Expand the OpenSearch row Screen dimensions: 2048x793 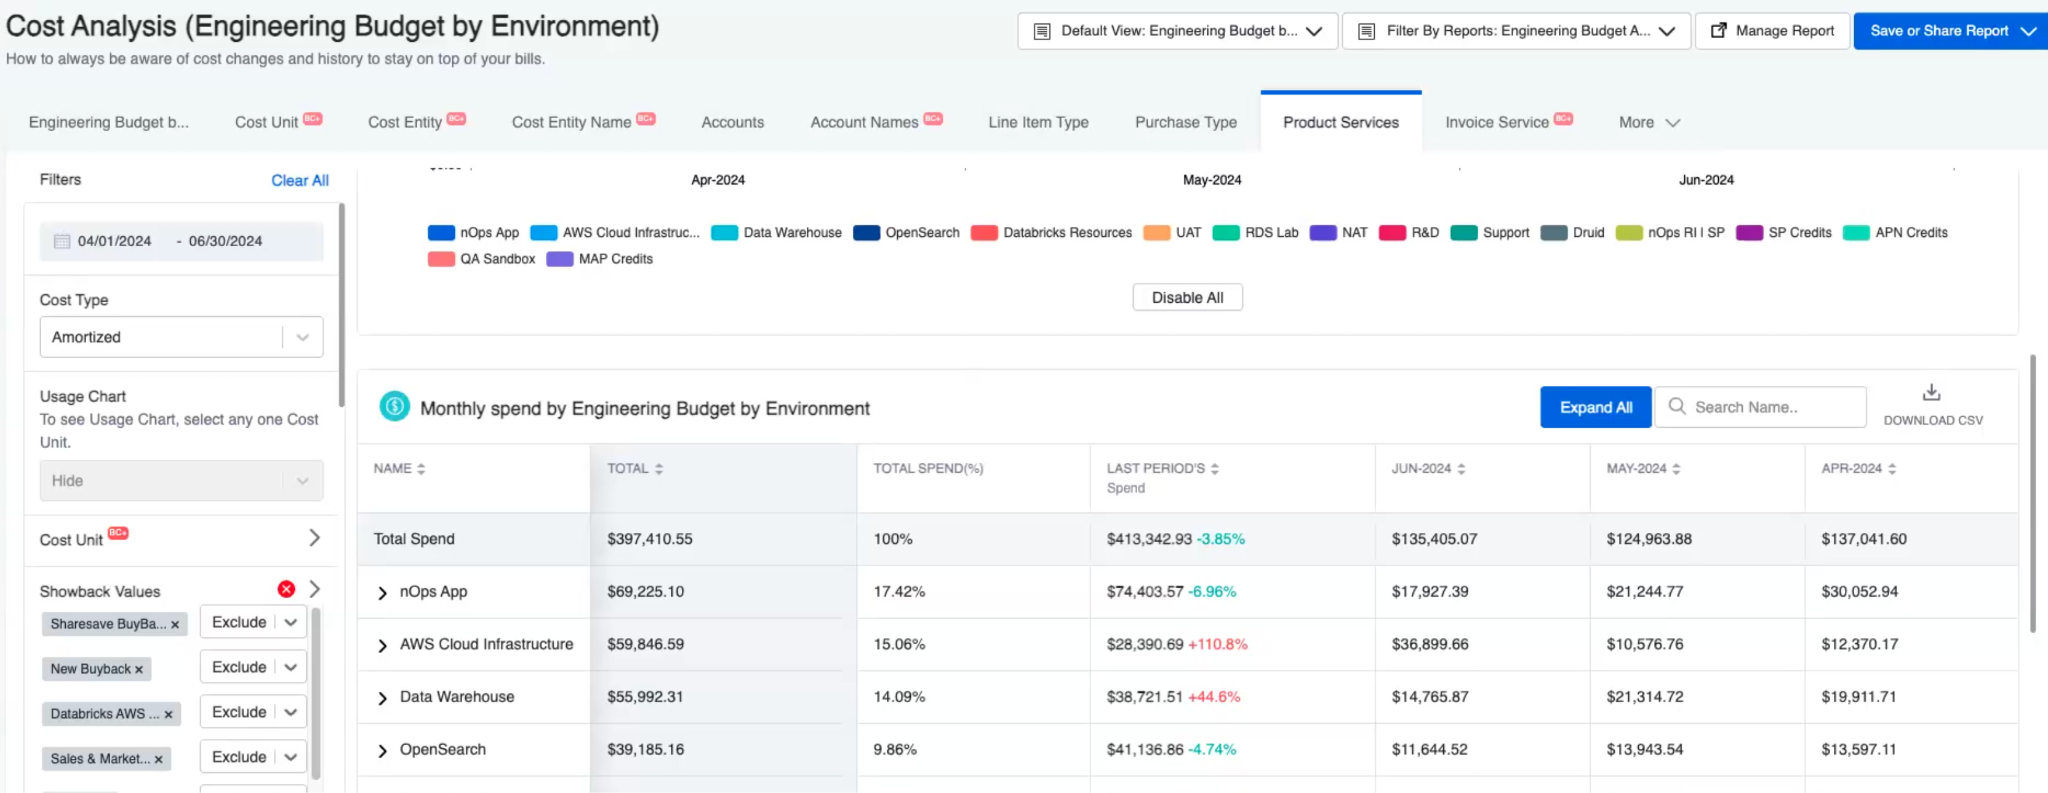382,751
